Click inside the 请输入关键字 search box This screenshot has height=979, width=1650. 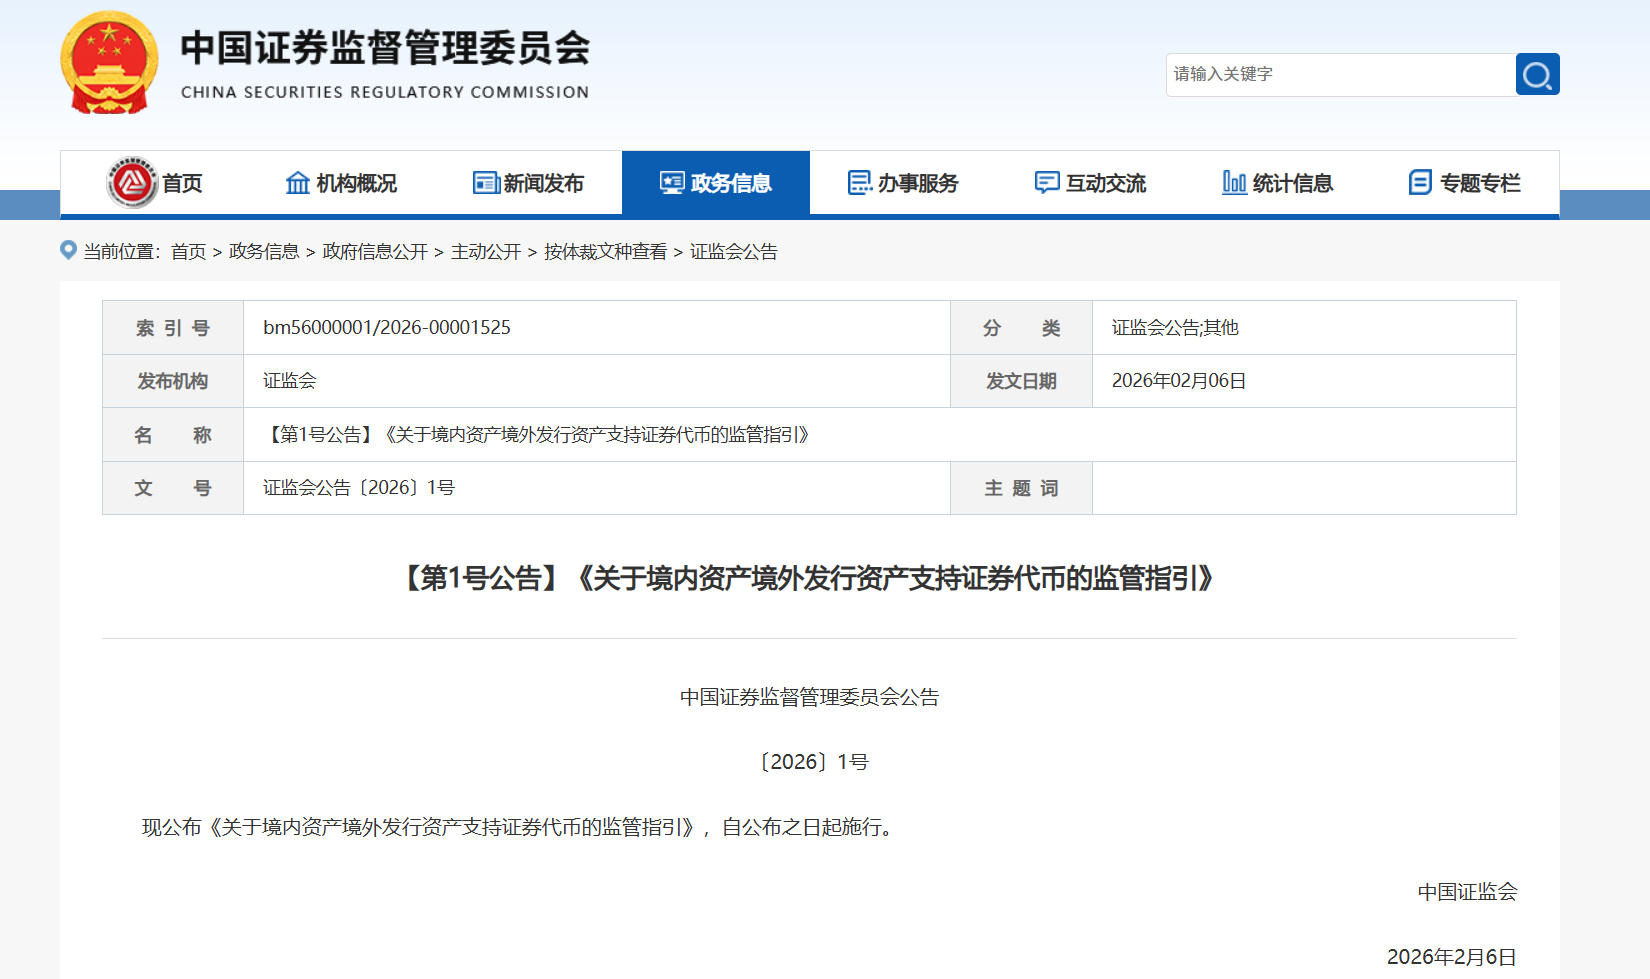click(x=1330, y=74)
